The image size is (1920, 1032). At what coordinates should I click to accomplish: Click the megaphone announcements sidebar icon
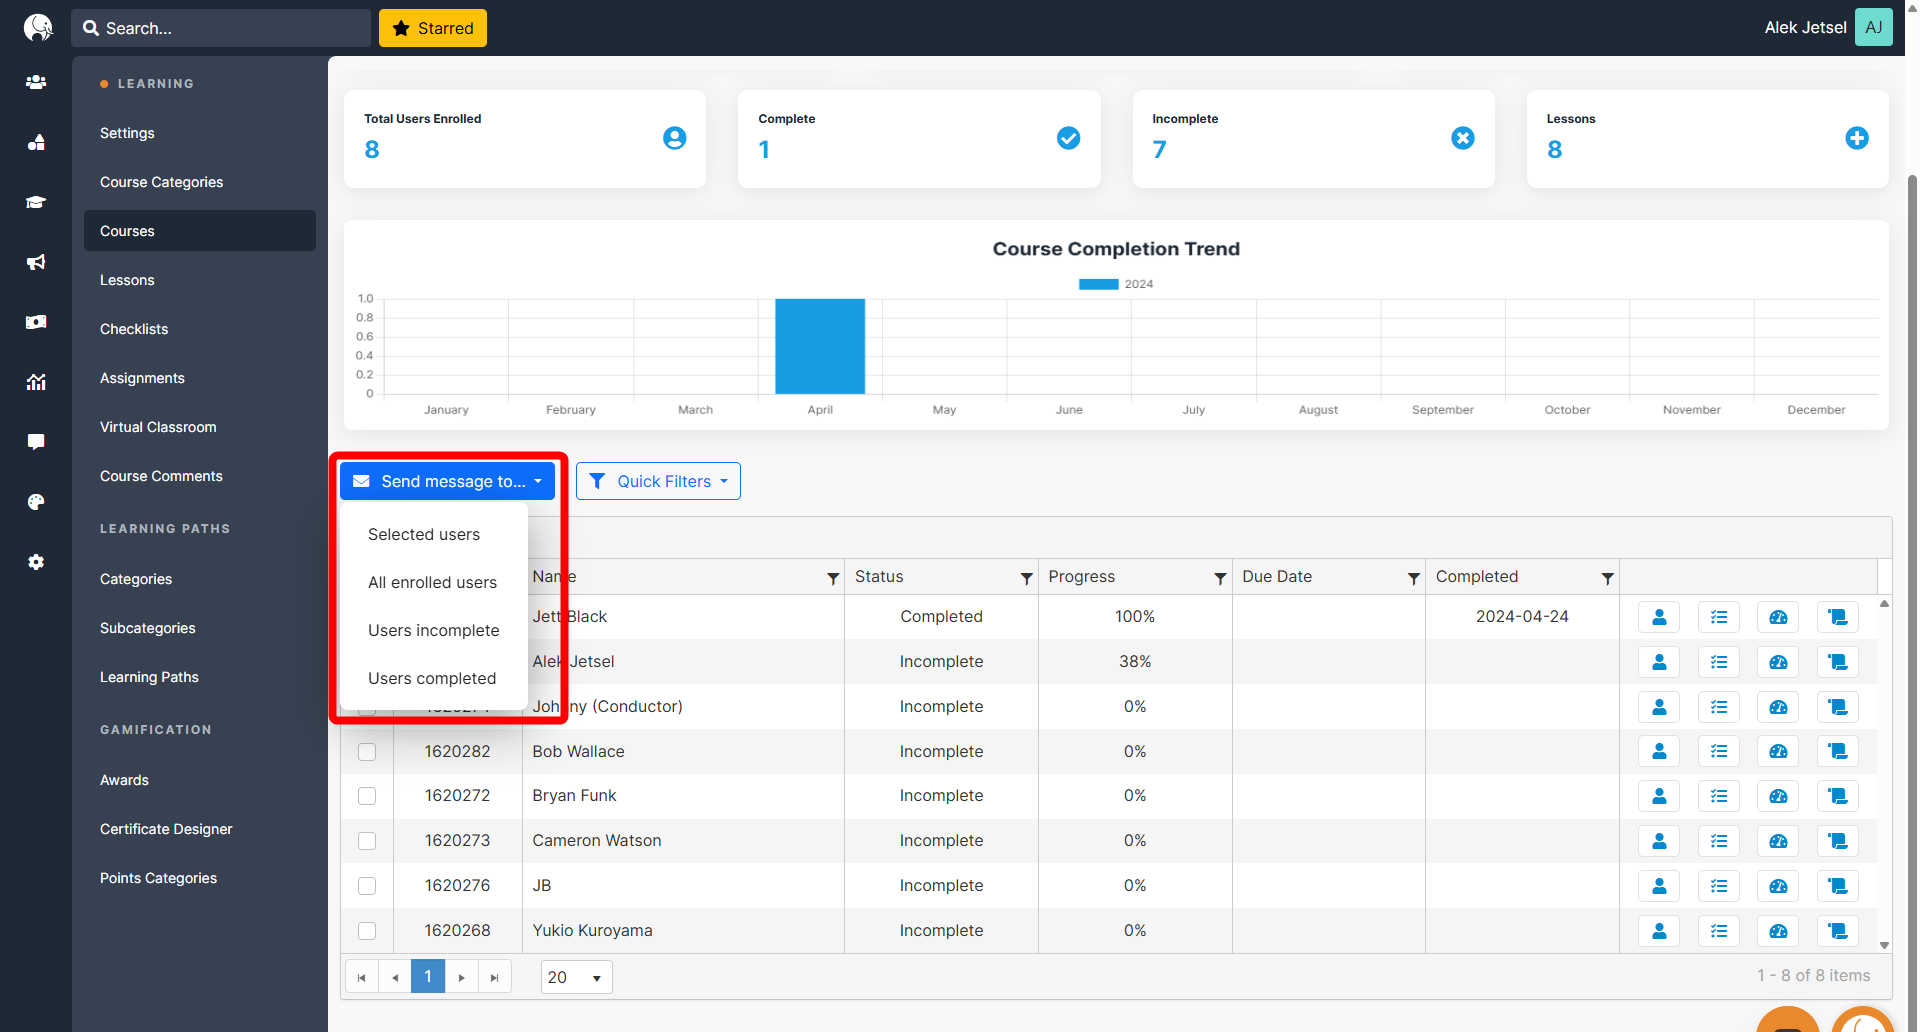point(36,262)
